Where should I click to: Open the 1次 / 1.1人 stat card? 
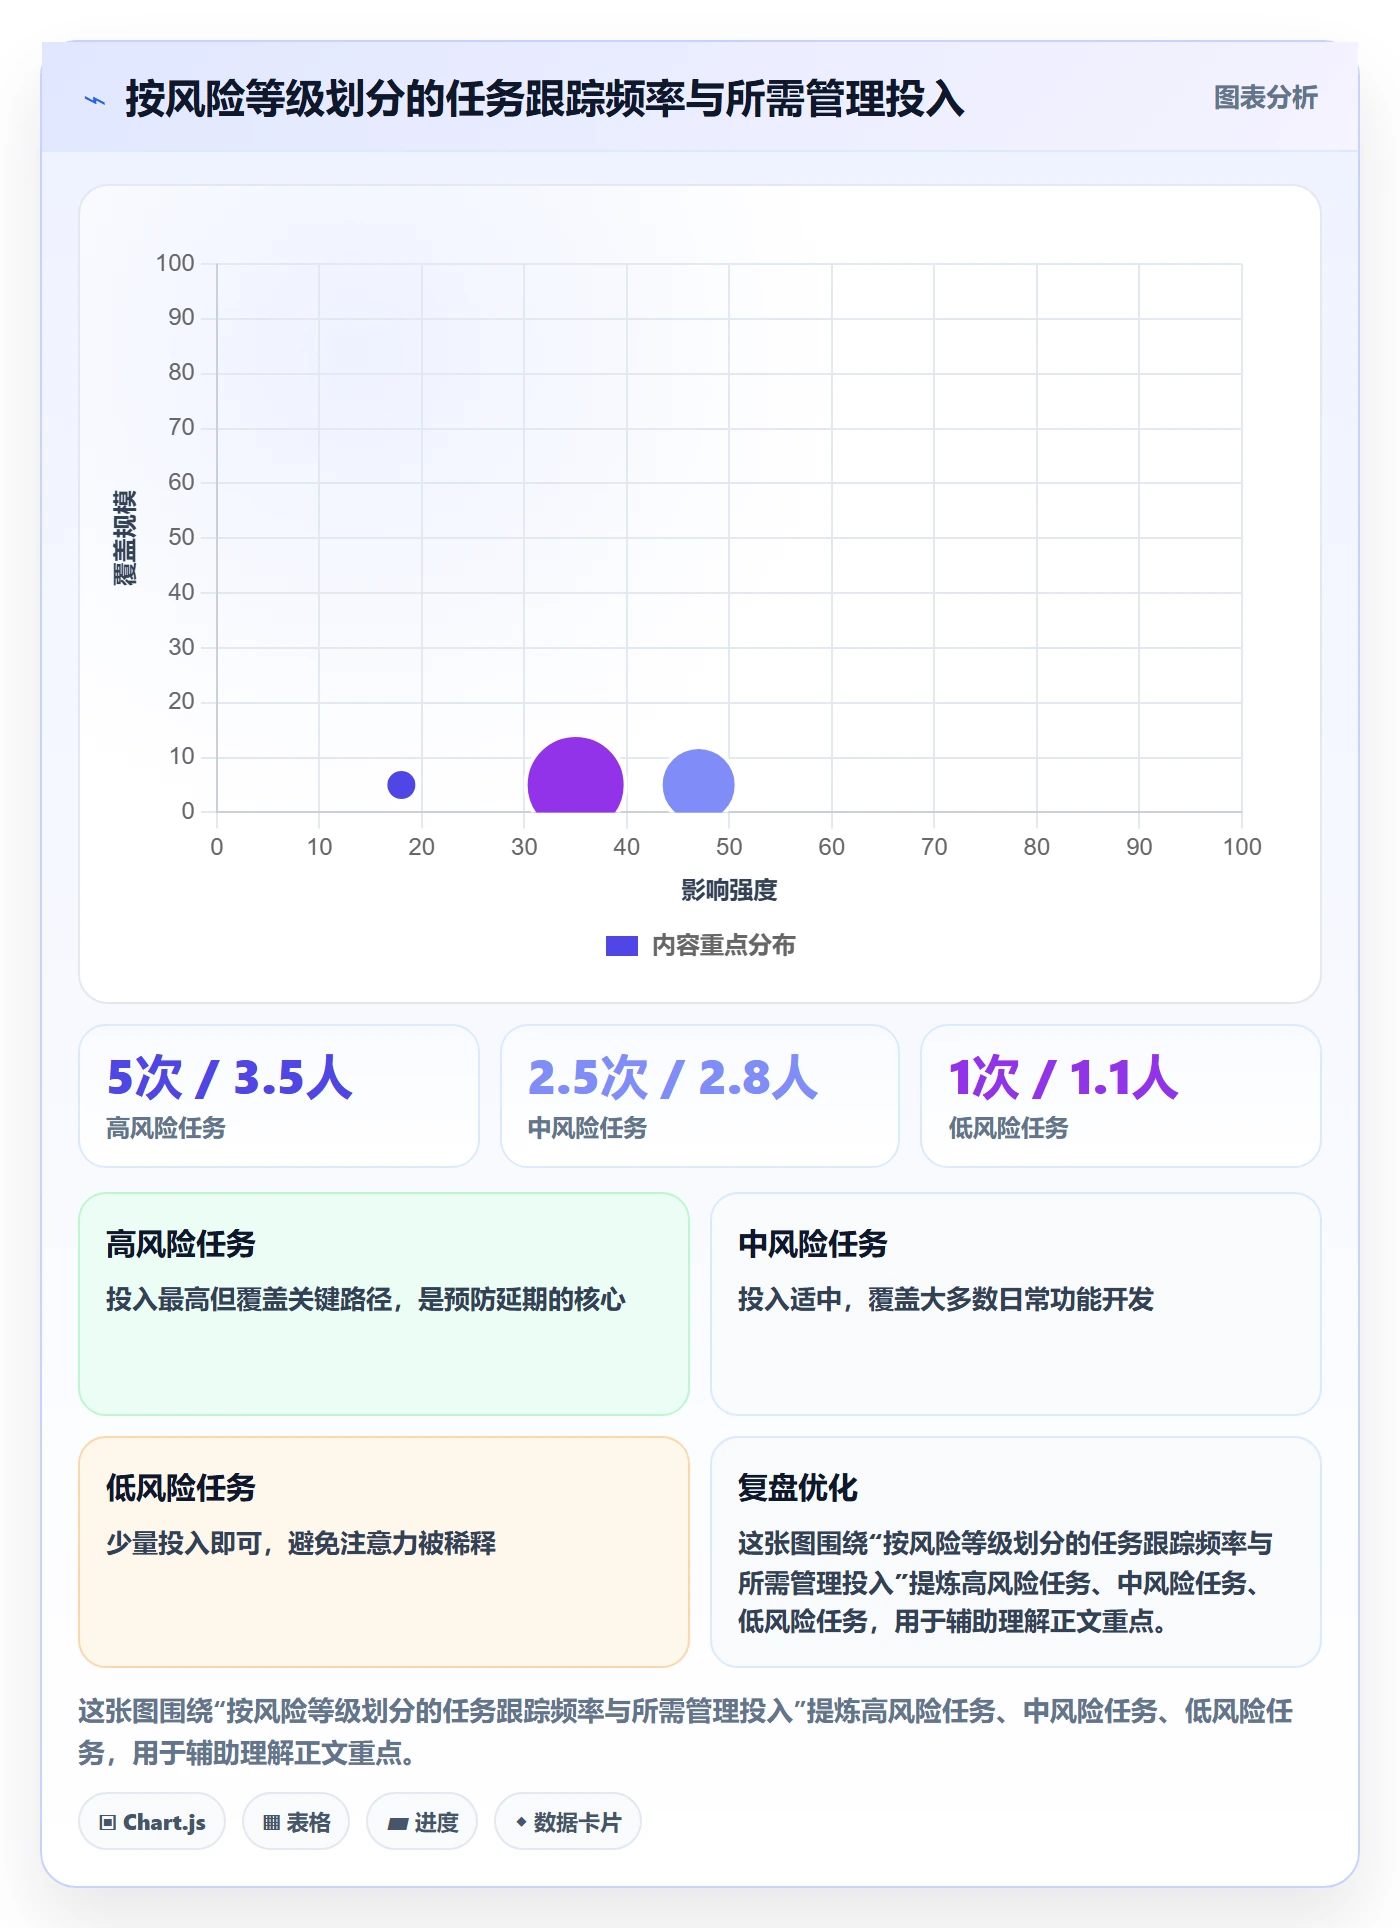point(1121,1096)
